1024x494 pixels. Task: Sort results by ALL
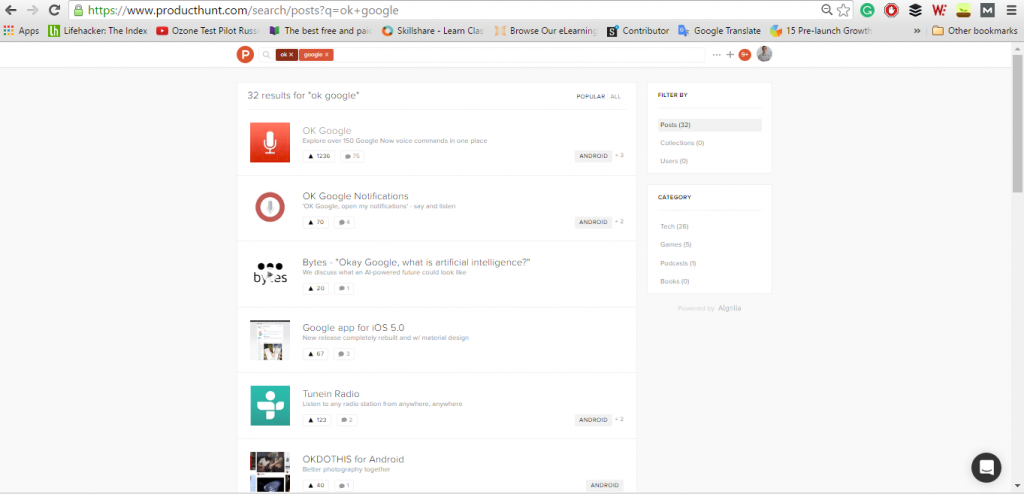pyautogui.click(x=616, y=97)
